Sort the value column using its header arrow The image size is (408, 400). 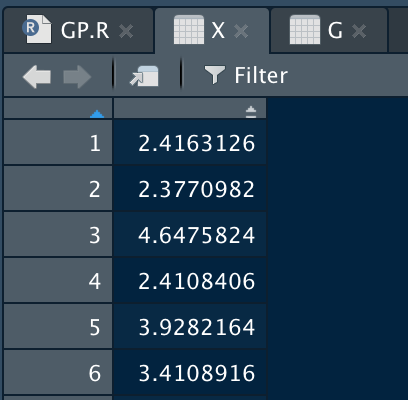(251, 112)
